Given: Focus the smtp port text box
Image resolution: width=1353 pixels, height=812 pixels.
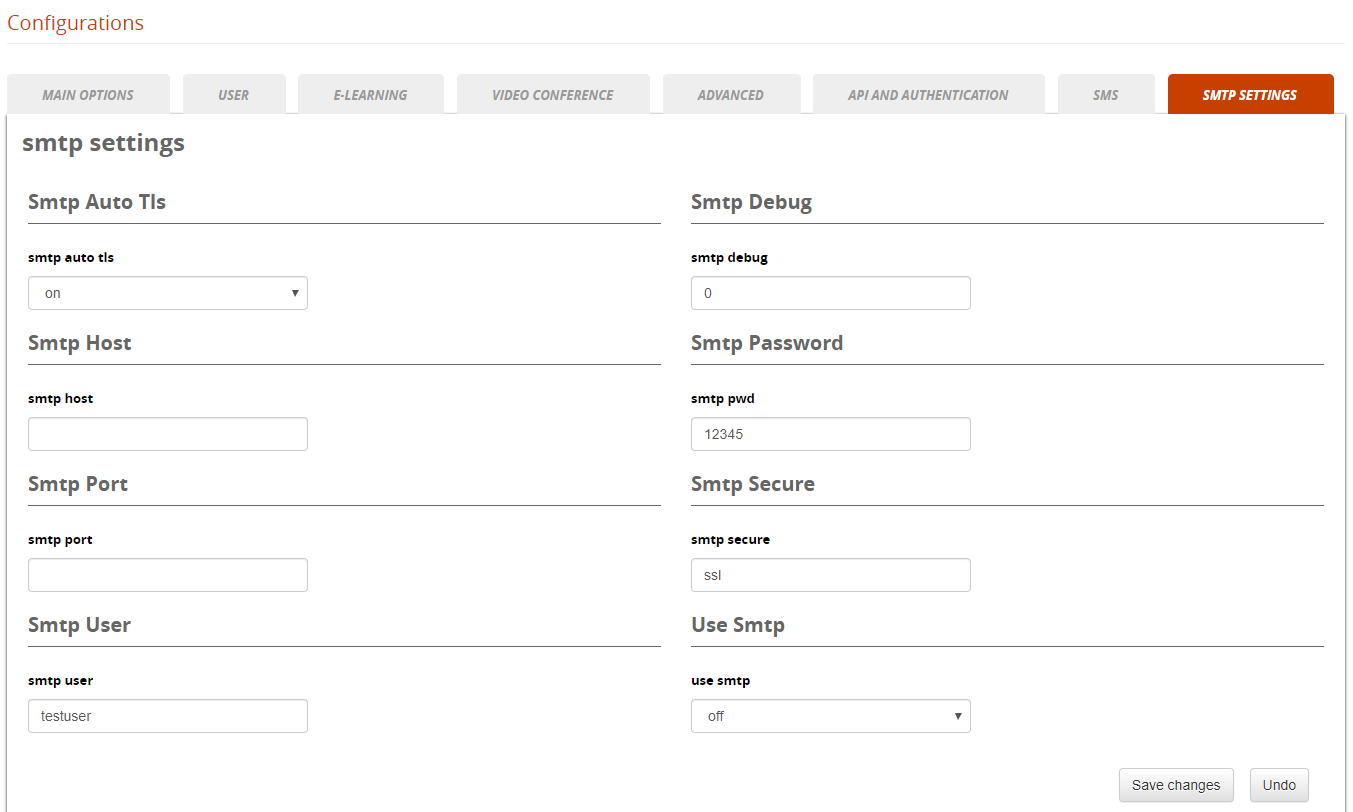Looking at the screenshot, I should point(167,576).
